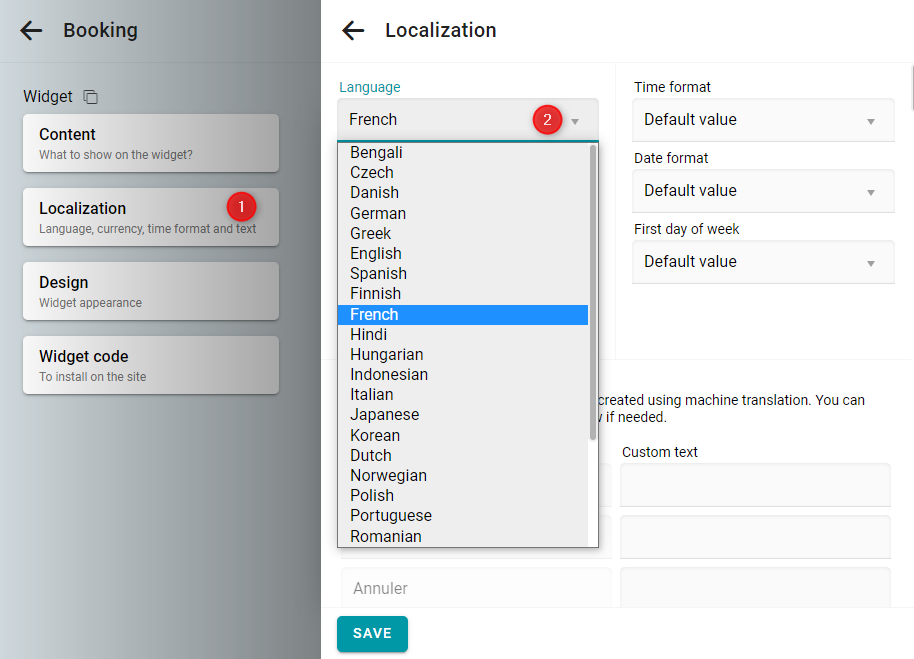
Task: Click the language list scrollbar
Action: coord(593,293)
